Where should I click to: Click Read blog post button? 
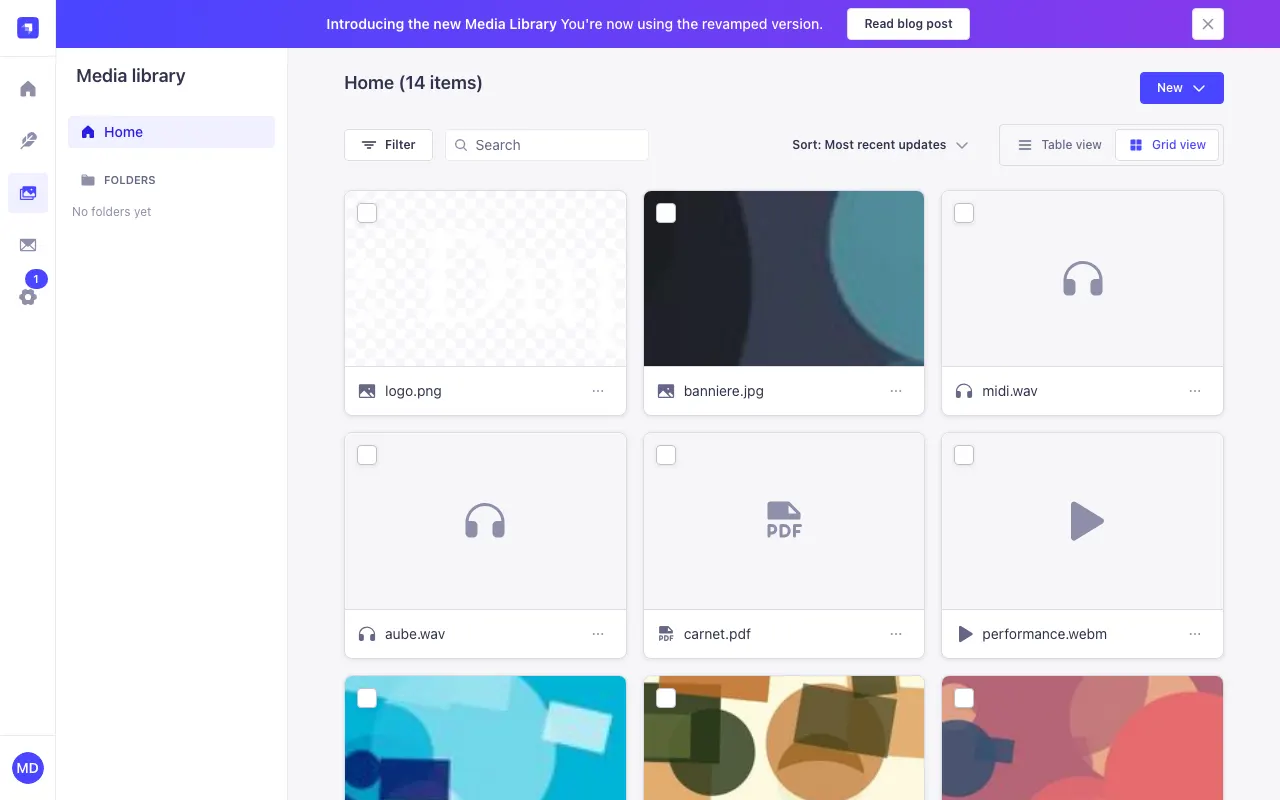(x=908, y=24)
